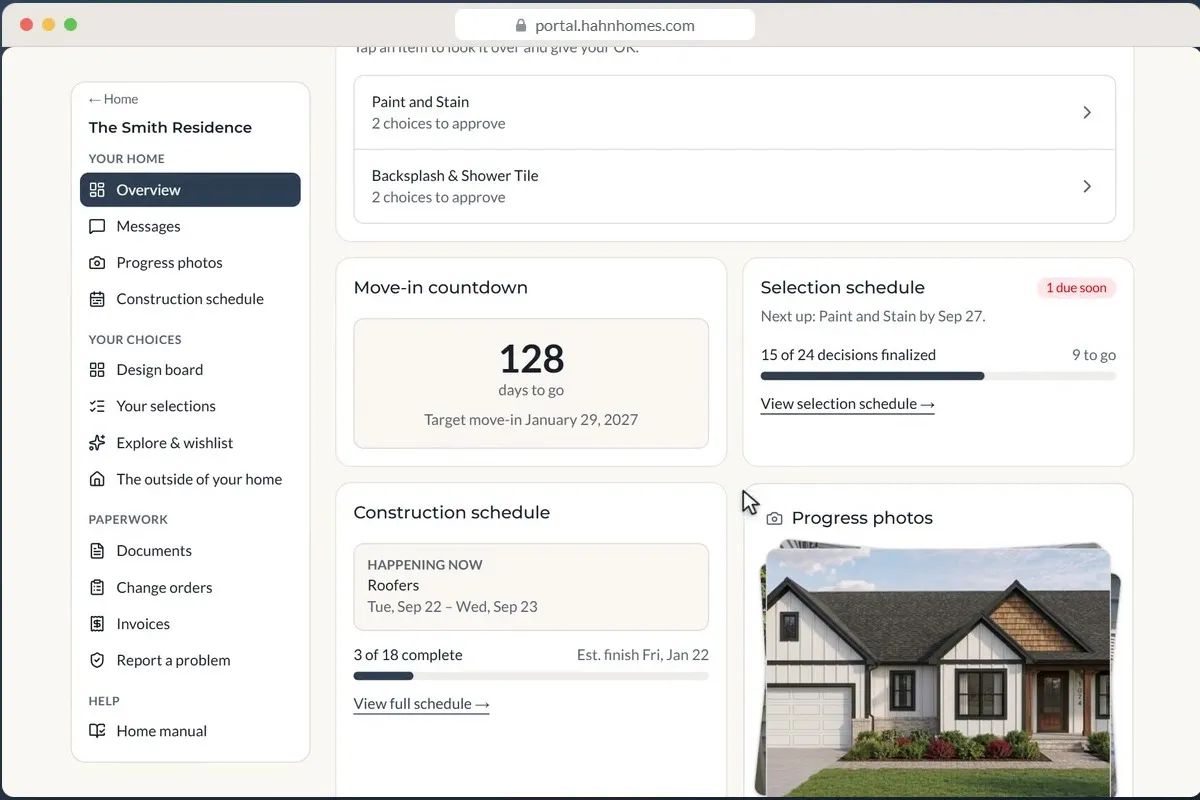Click The Smith Residence title
The image size is (1200, 800).
pyautogui.click(x=170, y=128)
